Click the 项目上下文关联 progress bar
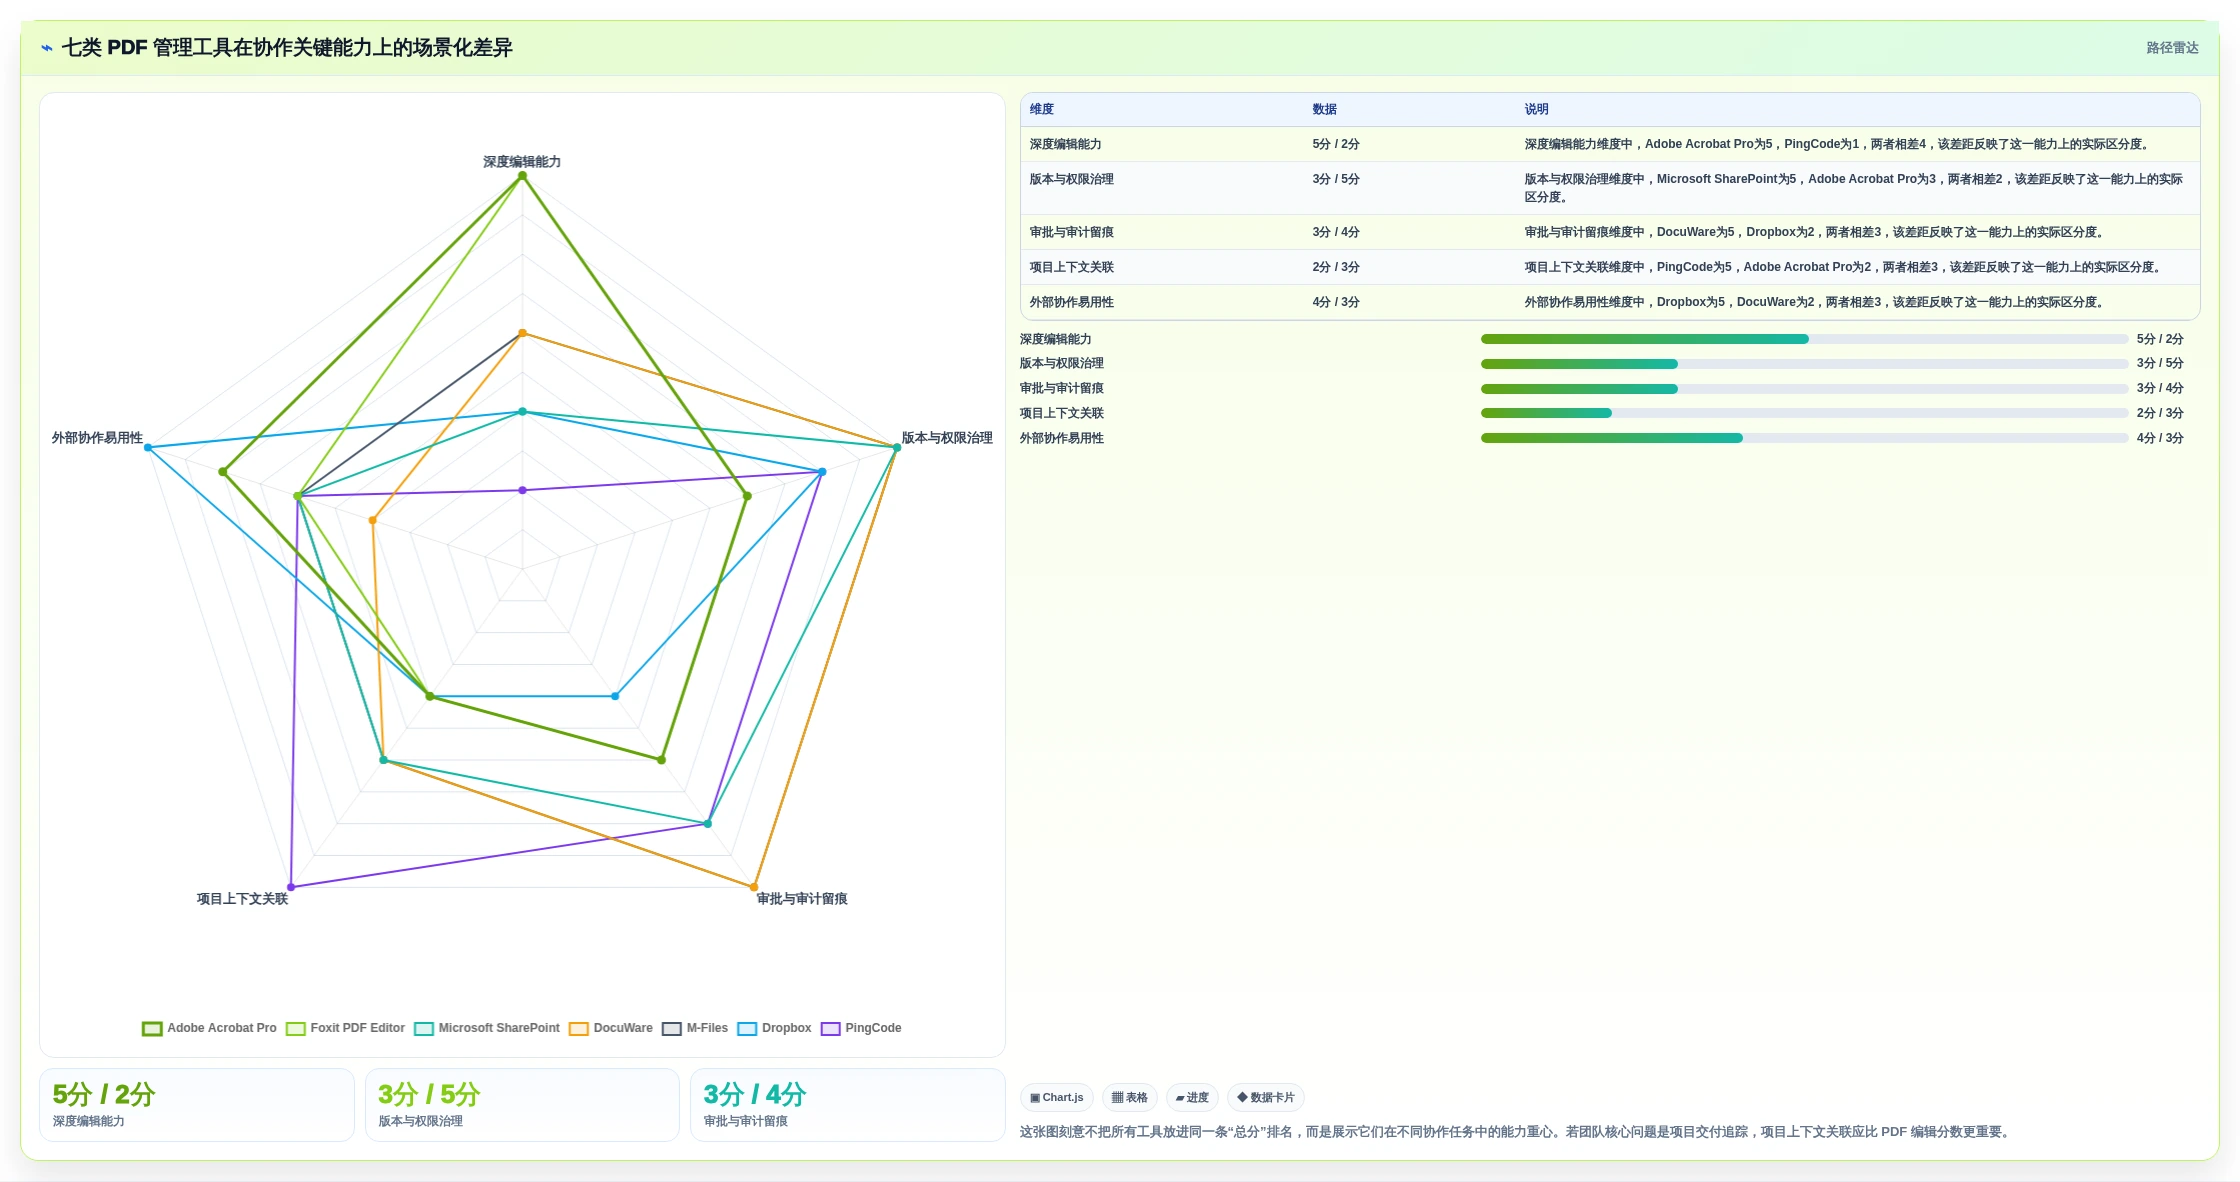Screen dimensions: 2240x1182 tap(1804, 413)
